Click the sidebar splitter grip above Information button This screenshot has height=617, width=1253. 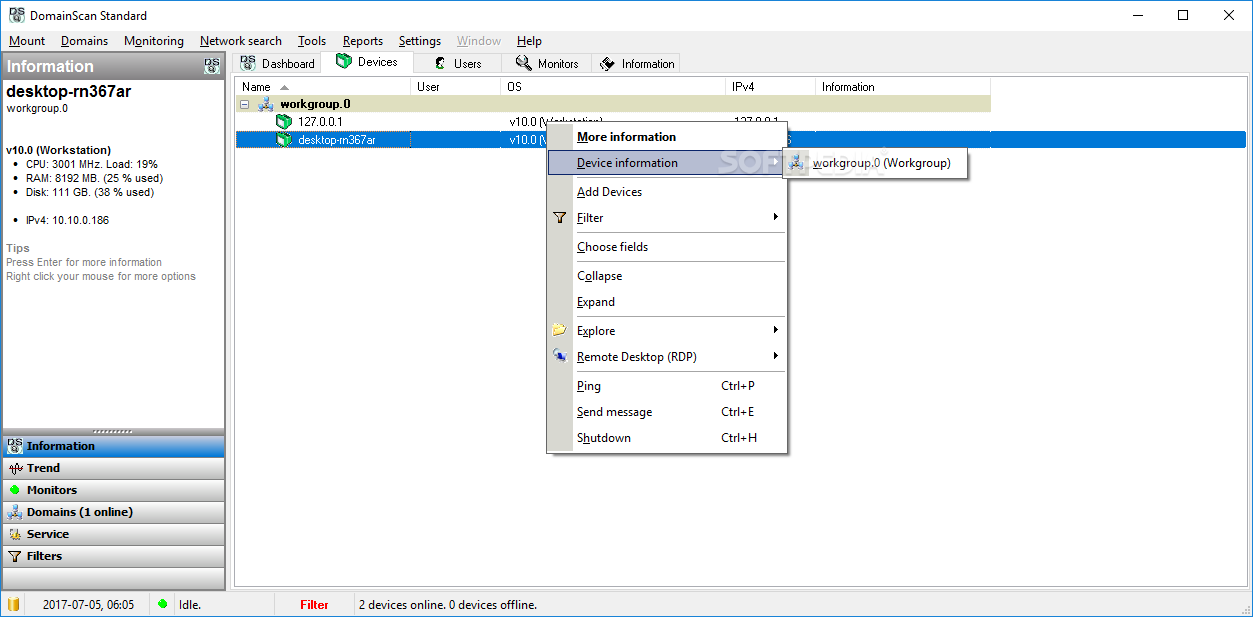pos(113,432)
